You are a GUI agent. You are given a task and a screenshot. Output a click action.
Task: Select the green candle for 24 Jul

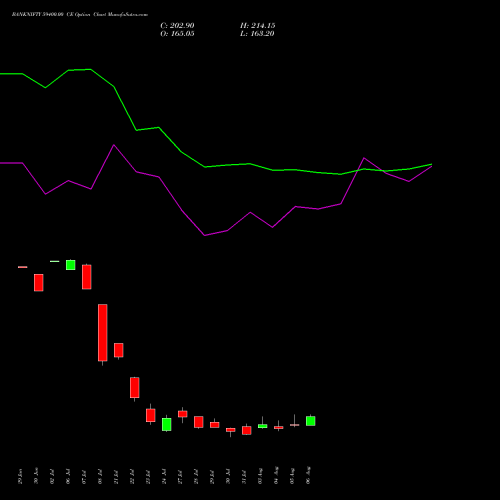[167, 424]
